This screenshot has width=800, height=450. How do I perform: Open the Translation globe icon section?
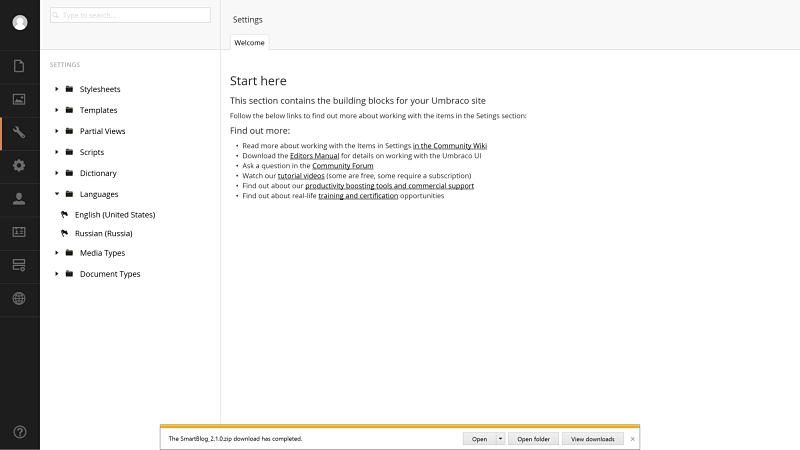point(19,297)
